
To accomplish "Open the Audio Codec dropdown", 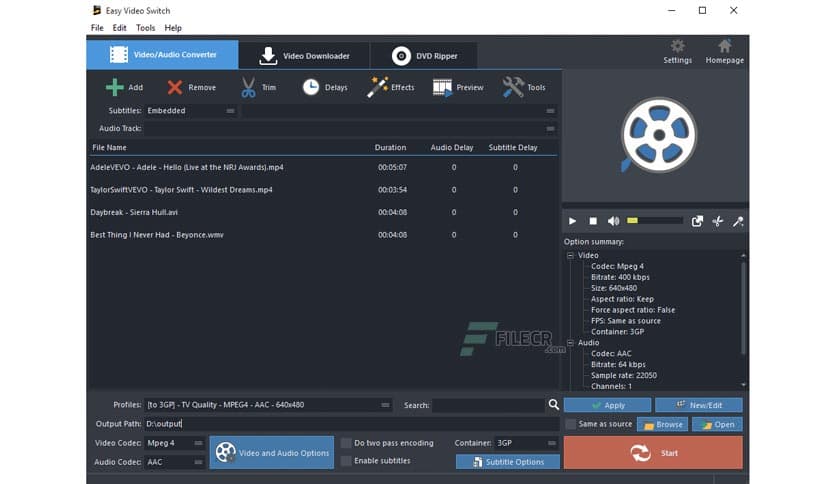I will (x=174, y=462).
